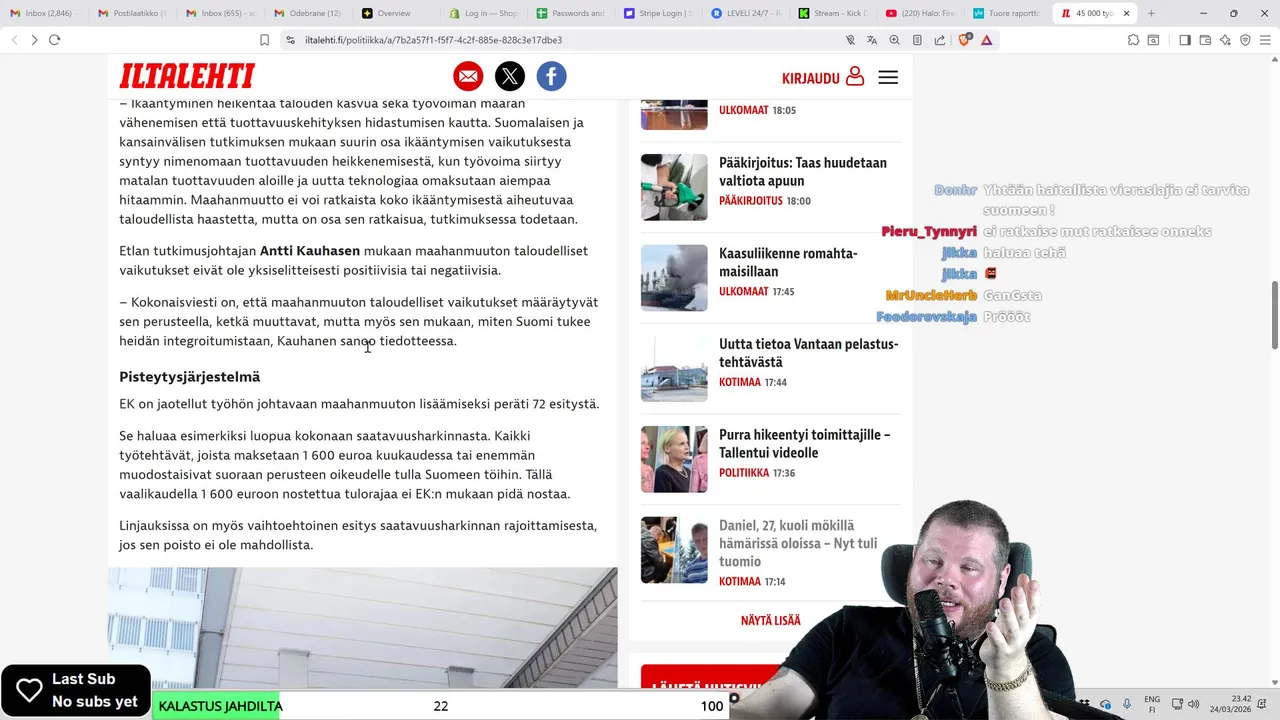1280x720 pixels.
Task: Click the 'Last Sub' heart widget
Action: click(76, 690)
